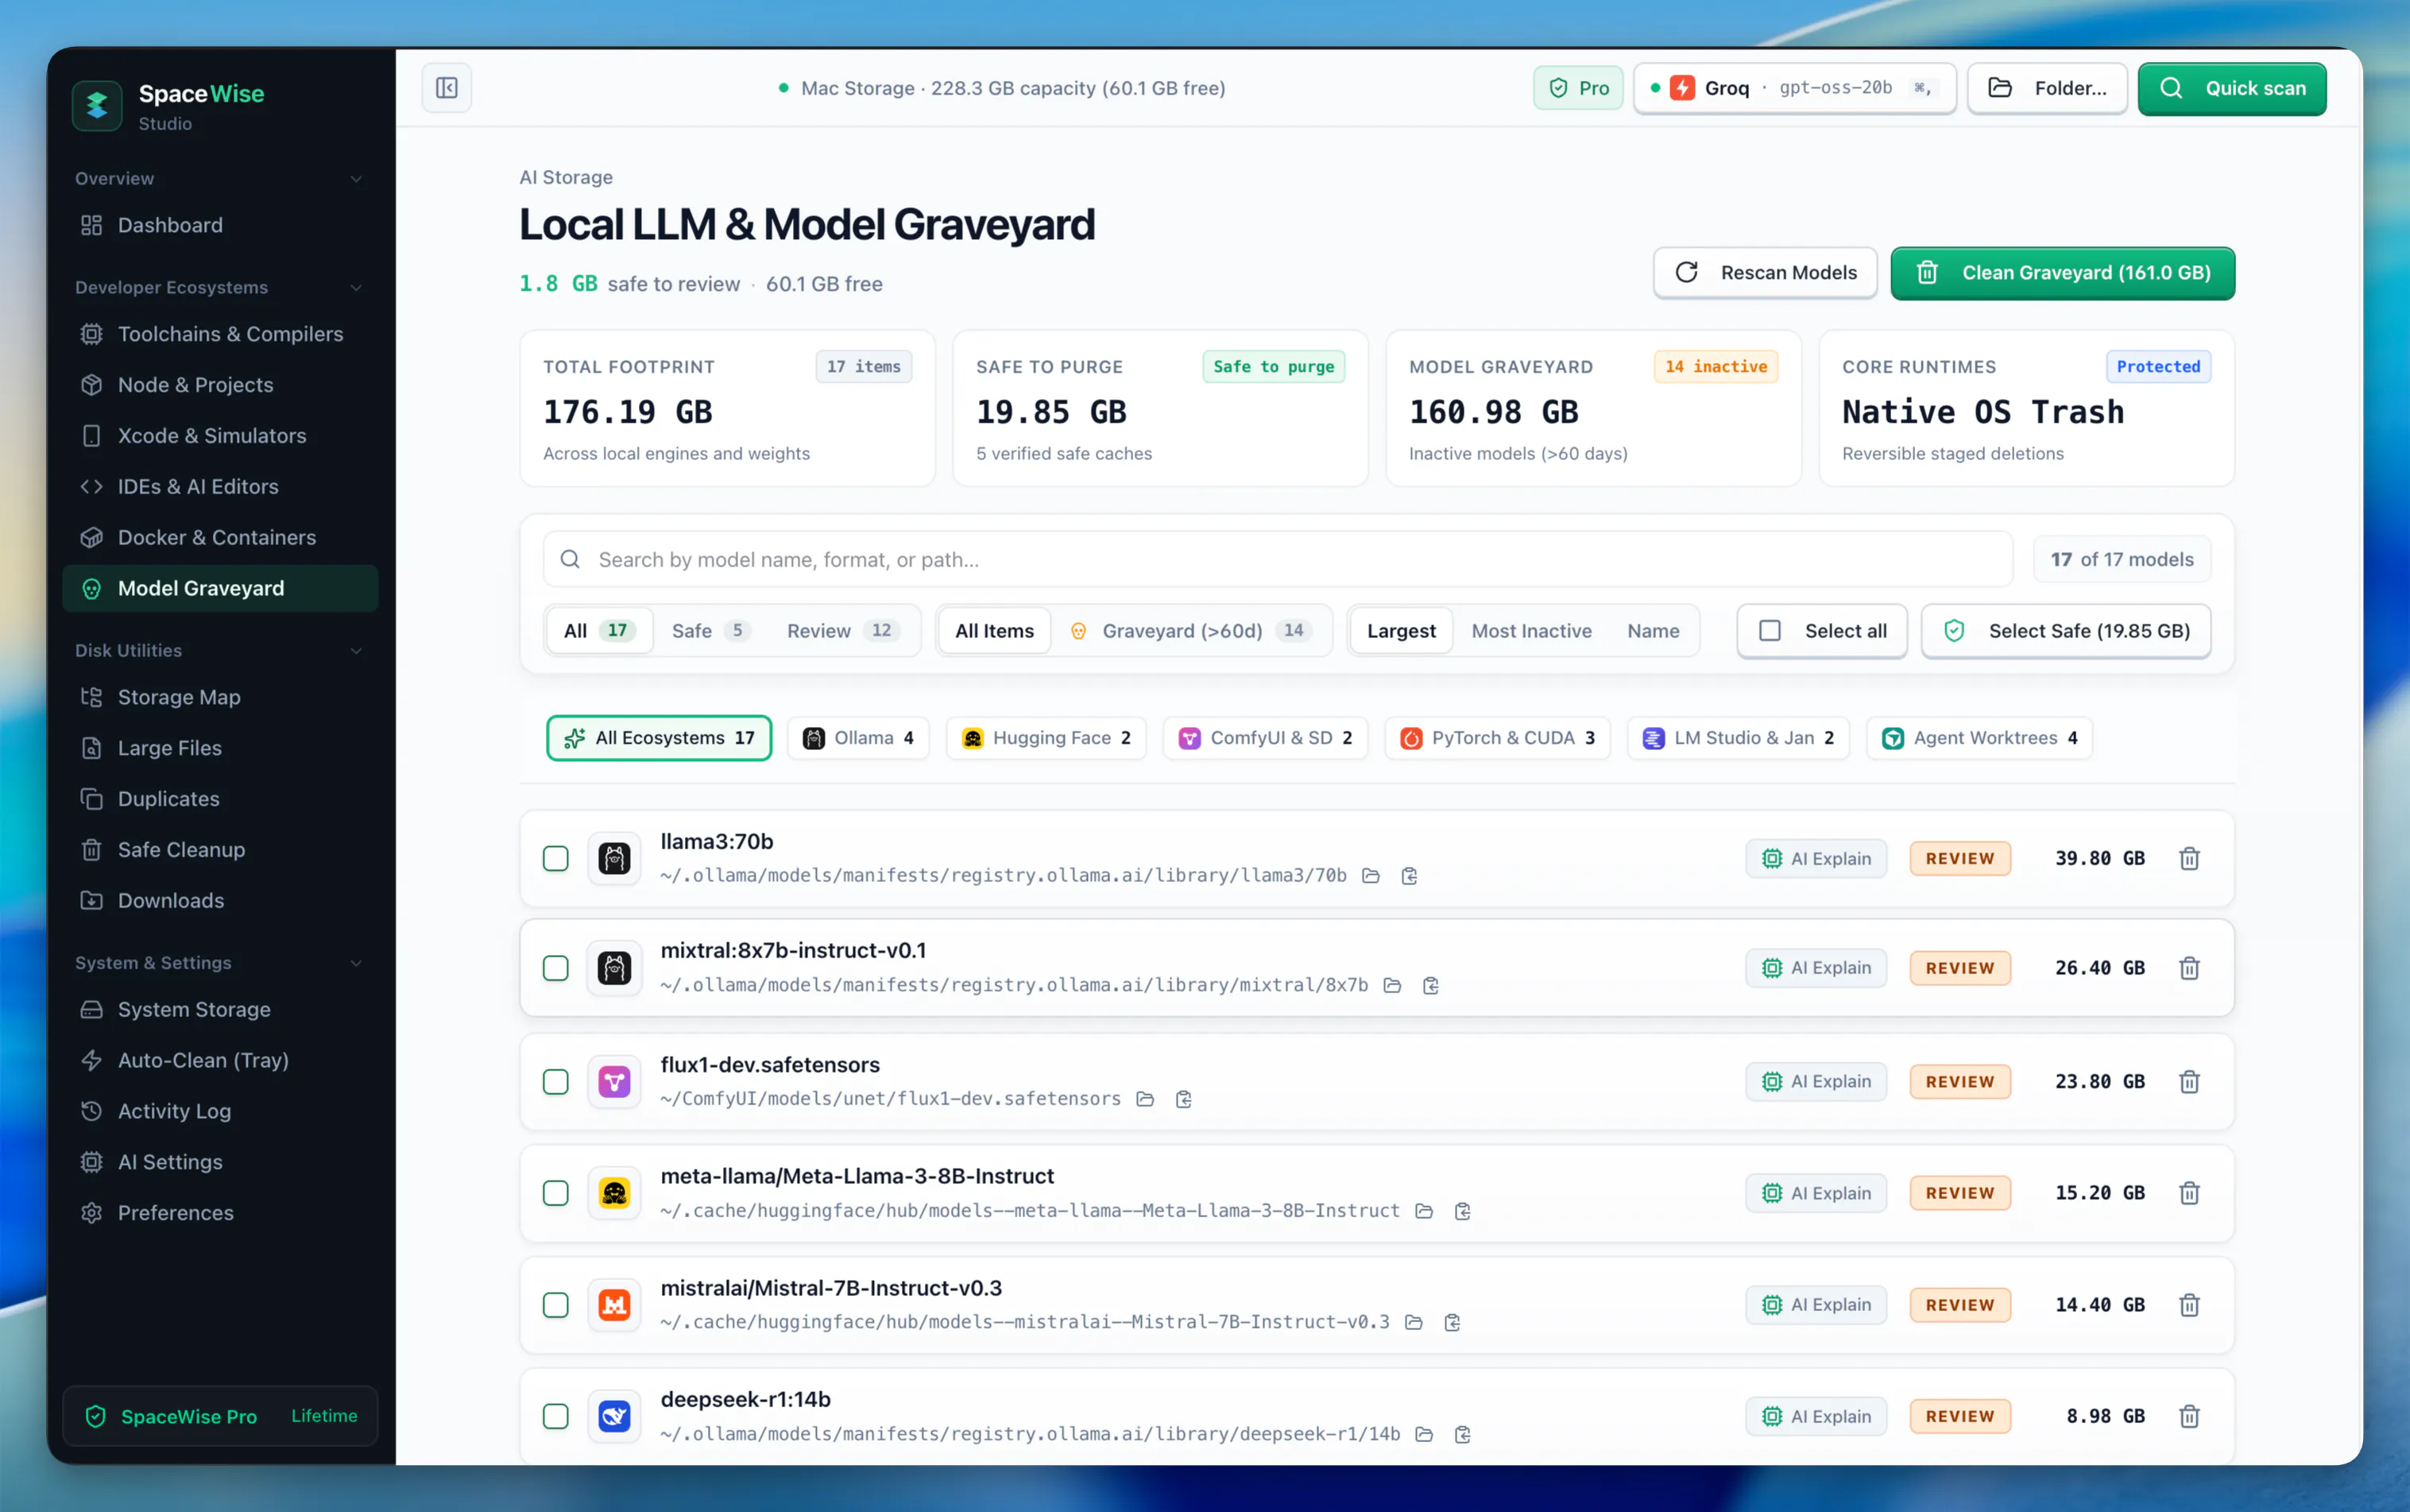Start a Quick scan
Viewport: 2410px width, 1512px height.
pyautogui.click(x=2232, y=88)
